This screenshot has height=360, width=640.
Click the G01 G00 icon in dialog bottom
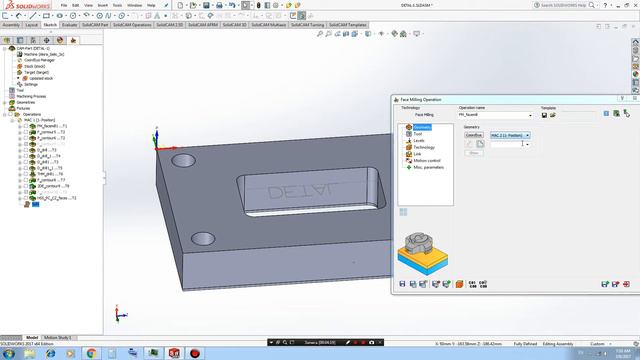pos(472,284)
